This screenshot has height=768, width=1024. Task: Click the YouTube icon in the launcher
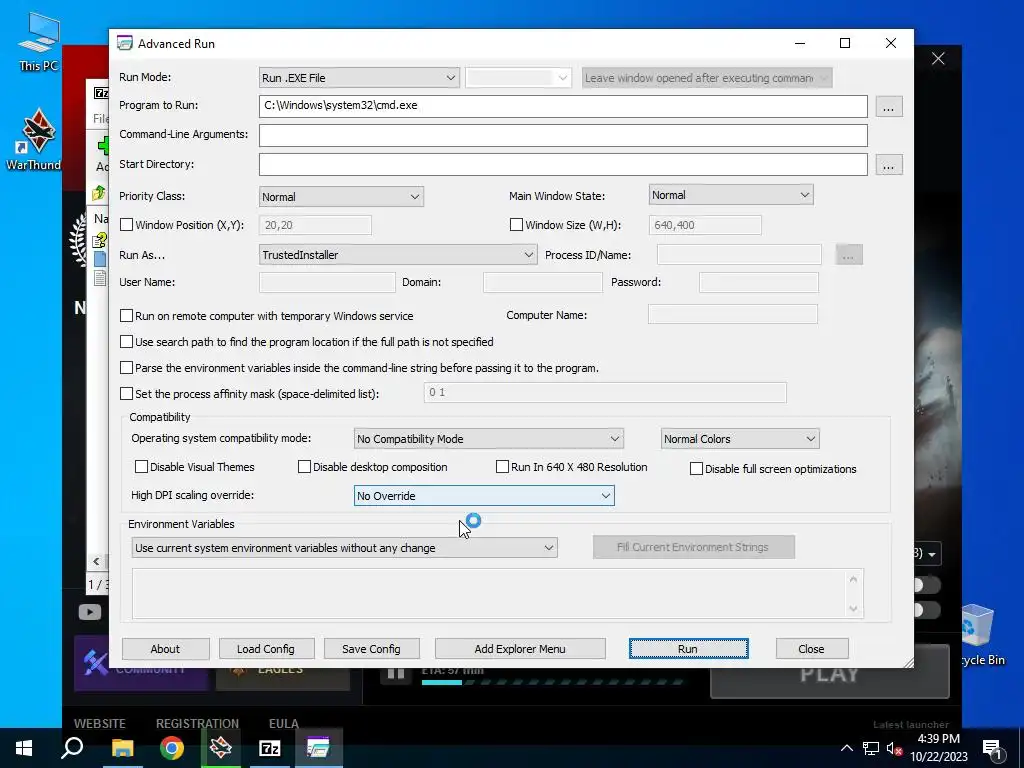pyautogui.click(x=89, y=612)
